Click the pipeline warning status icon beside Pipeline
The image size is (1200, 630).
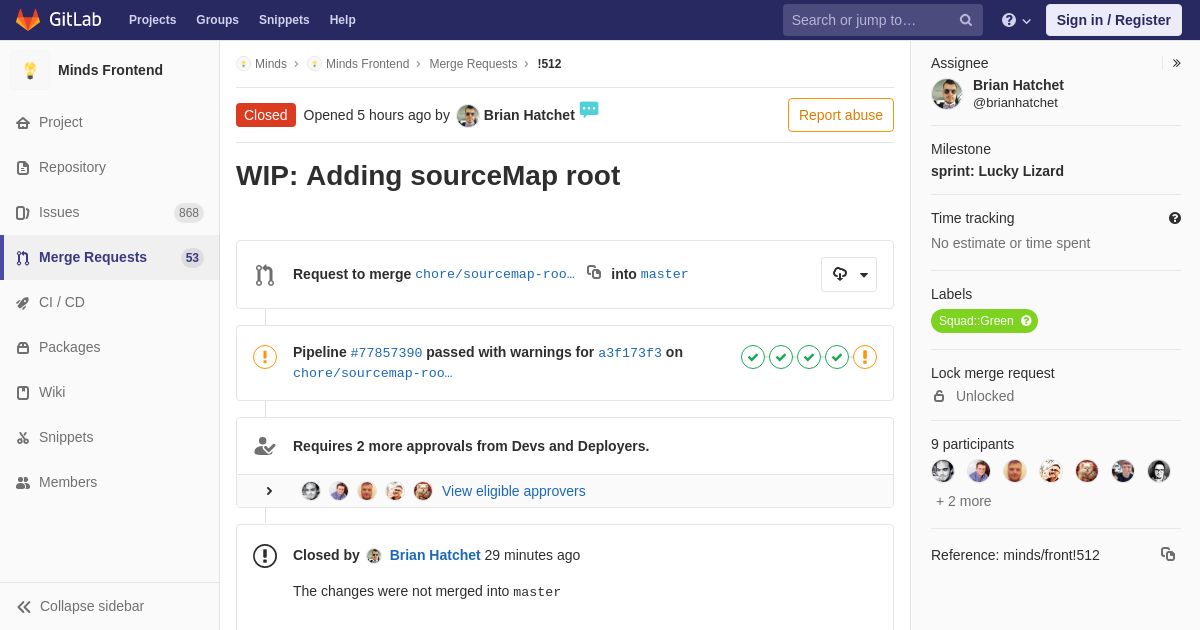click(265, 357)
